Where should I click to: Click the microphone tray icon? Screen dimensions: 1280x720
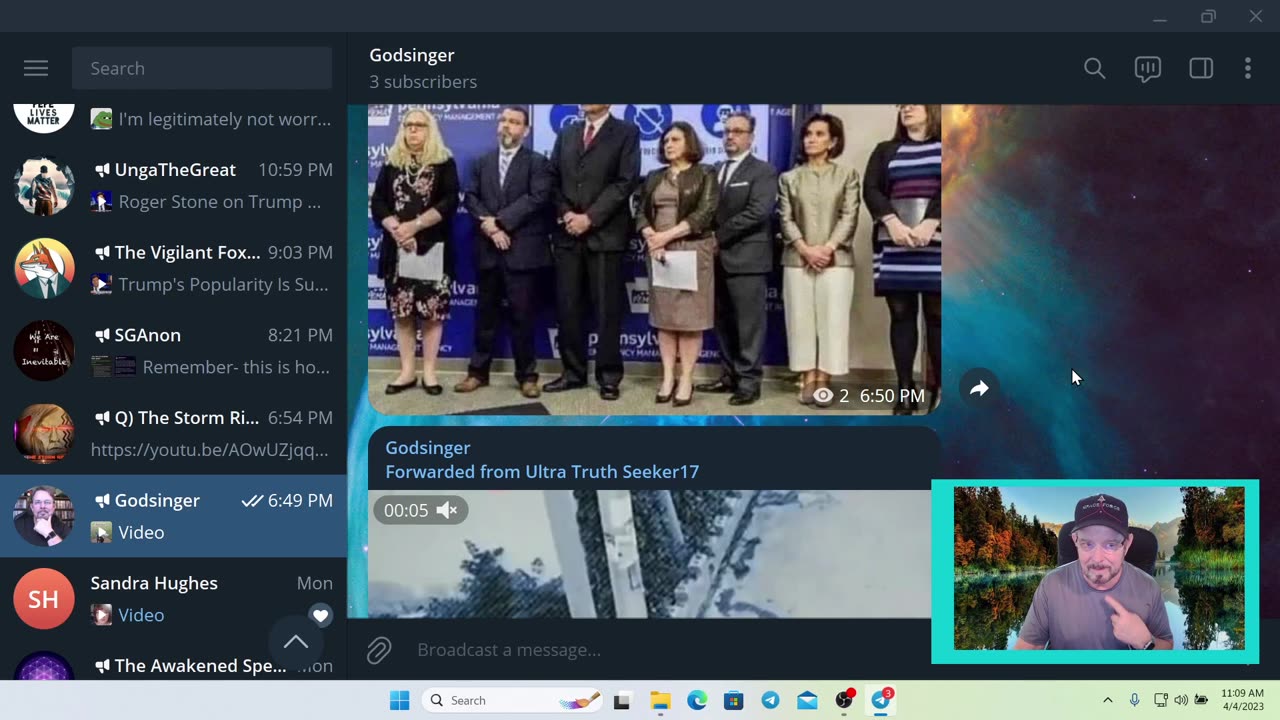click(1134, 700)
